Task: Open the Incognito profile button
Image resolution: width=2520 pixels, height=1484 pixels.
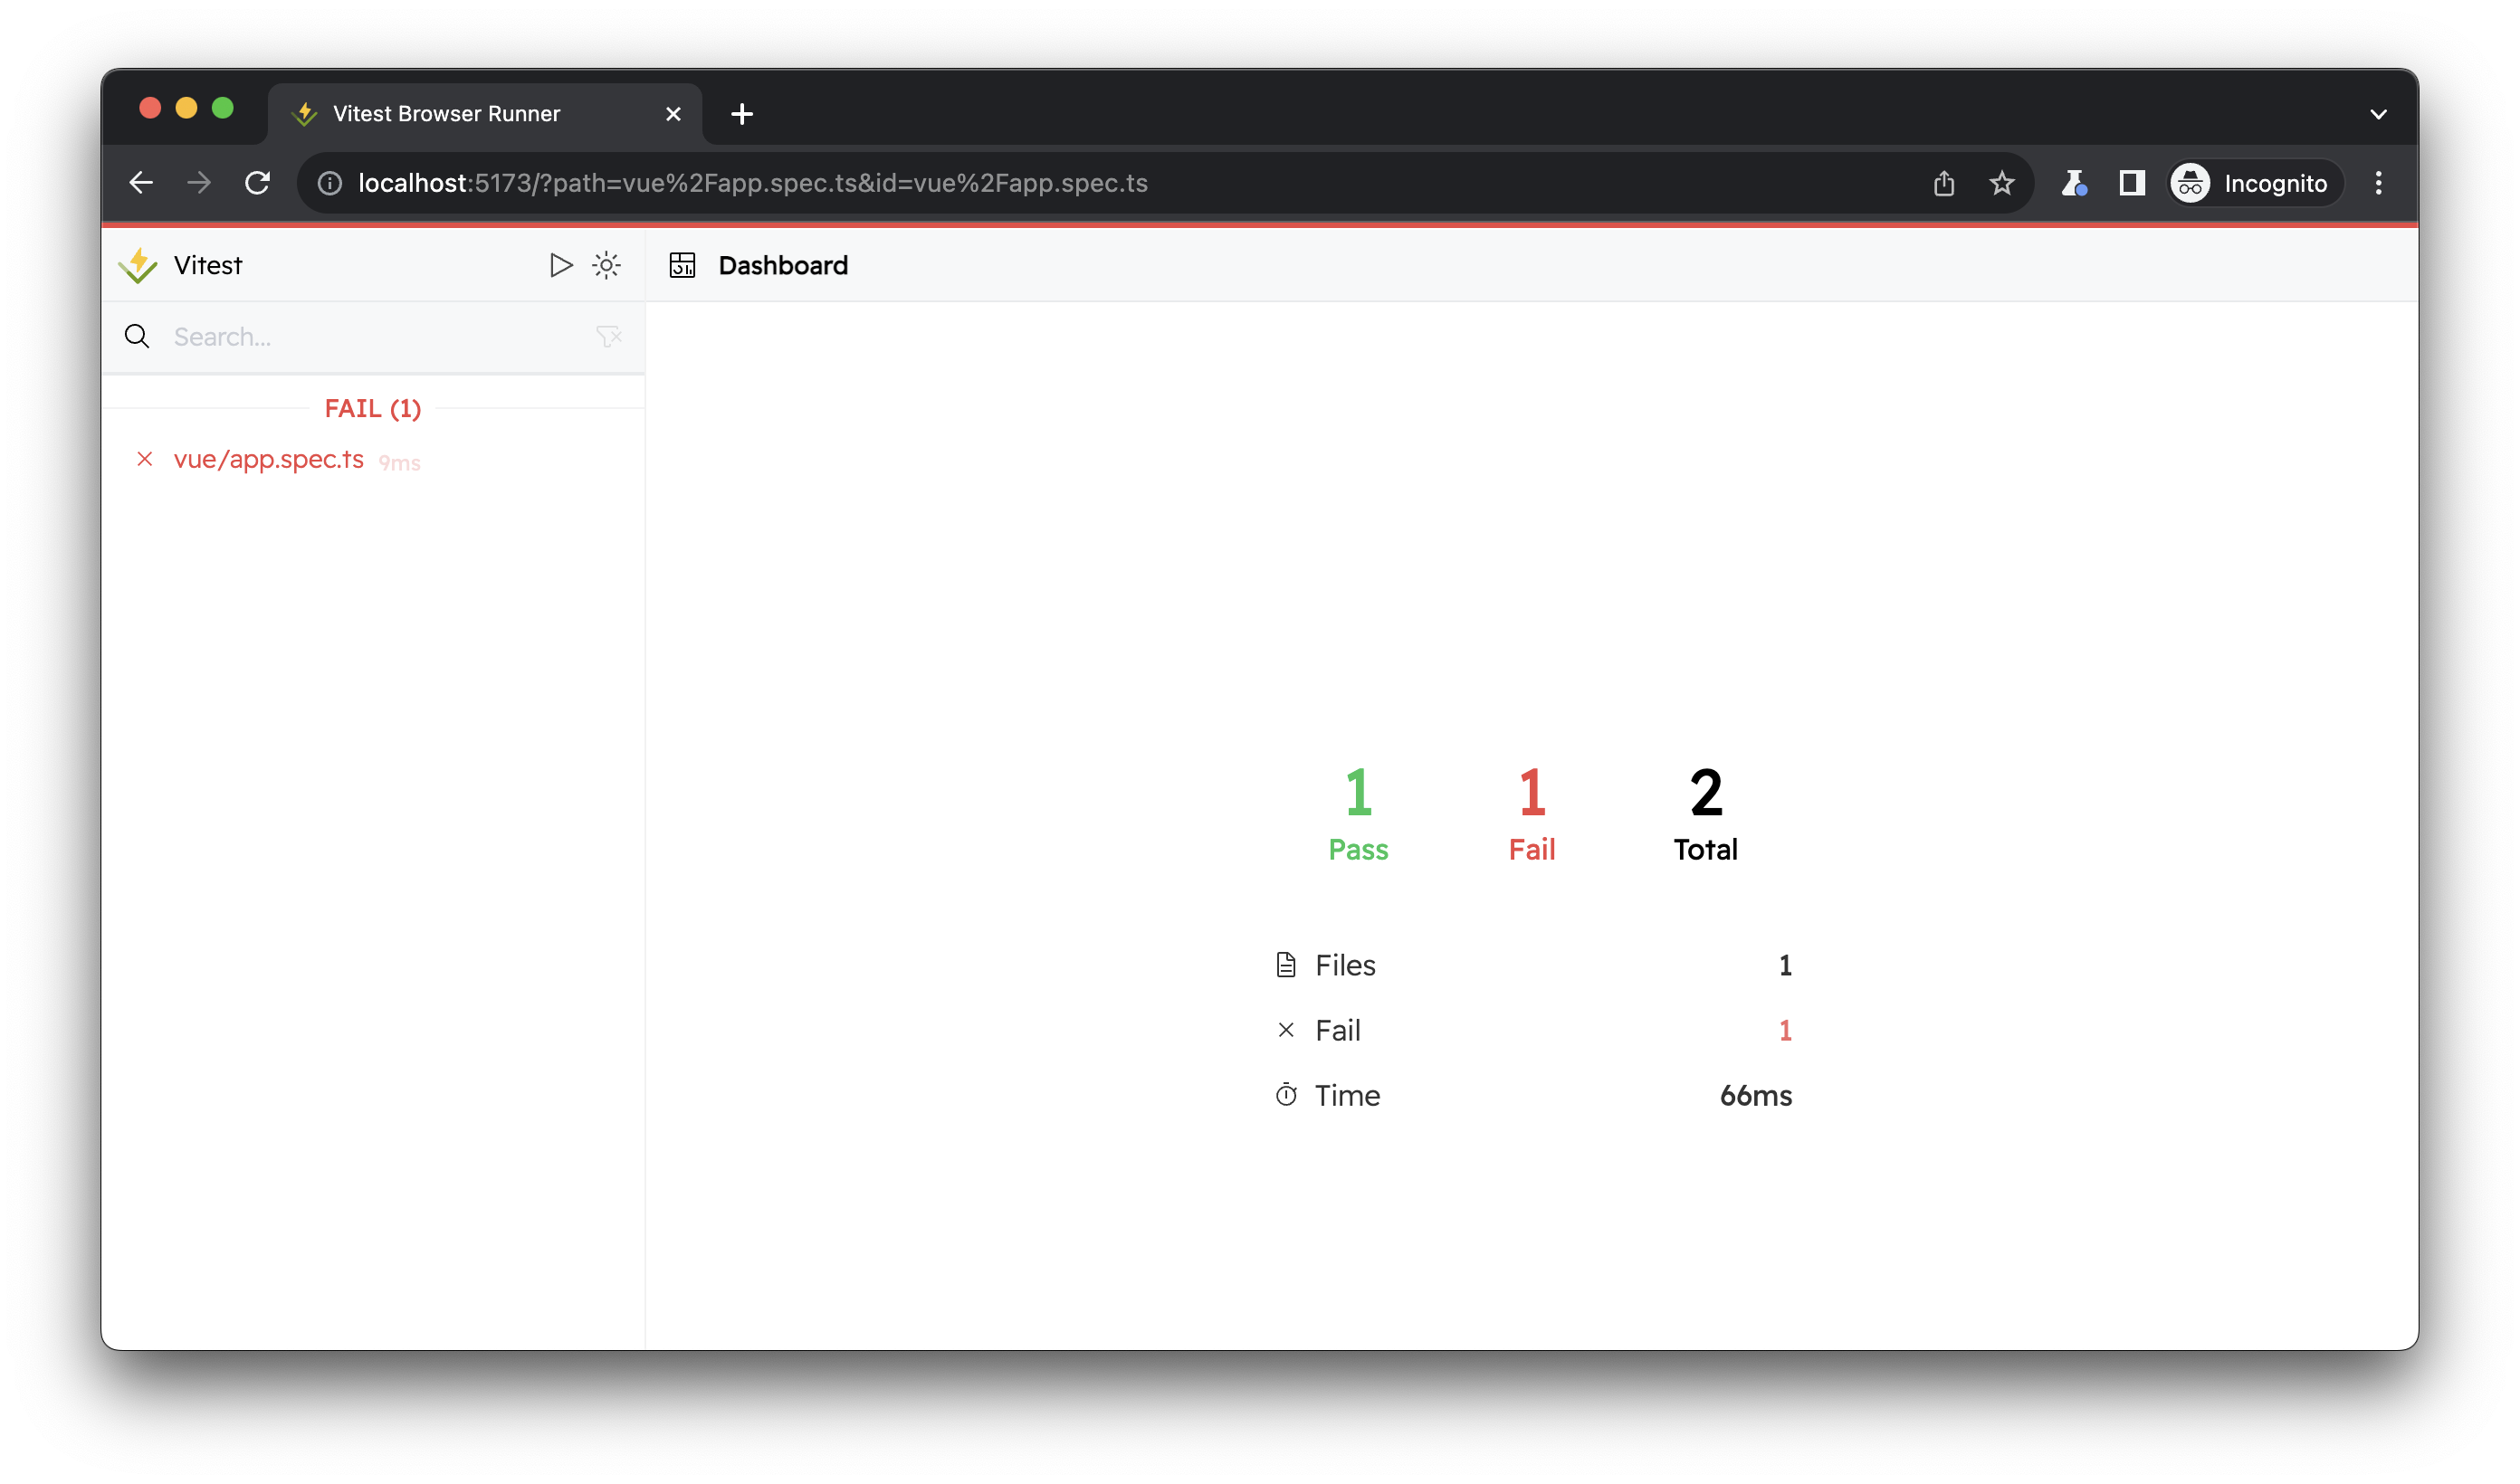Action: [2255, 183]
